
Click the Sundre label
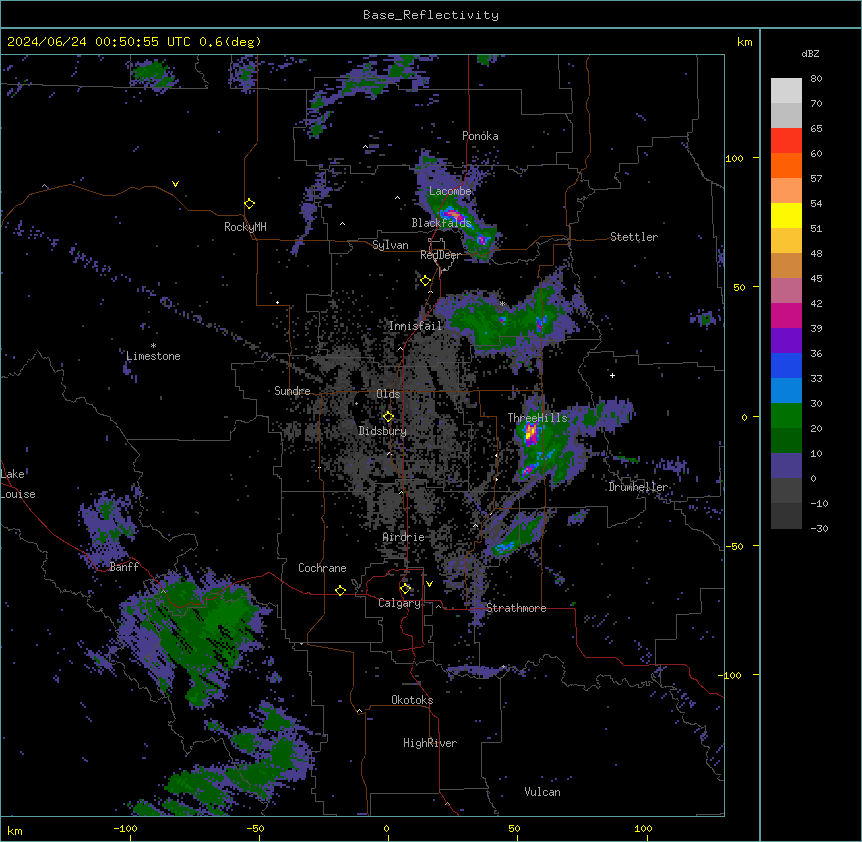292,391
